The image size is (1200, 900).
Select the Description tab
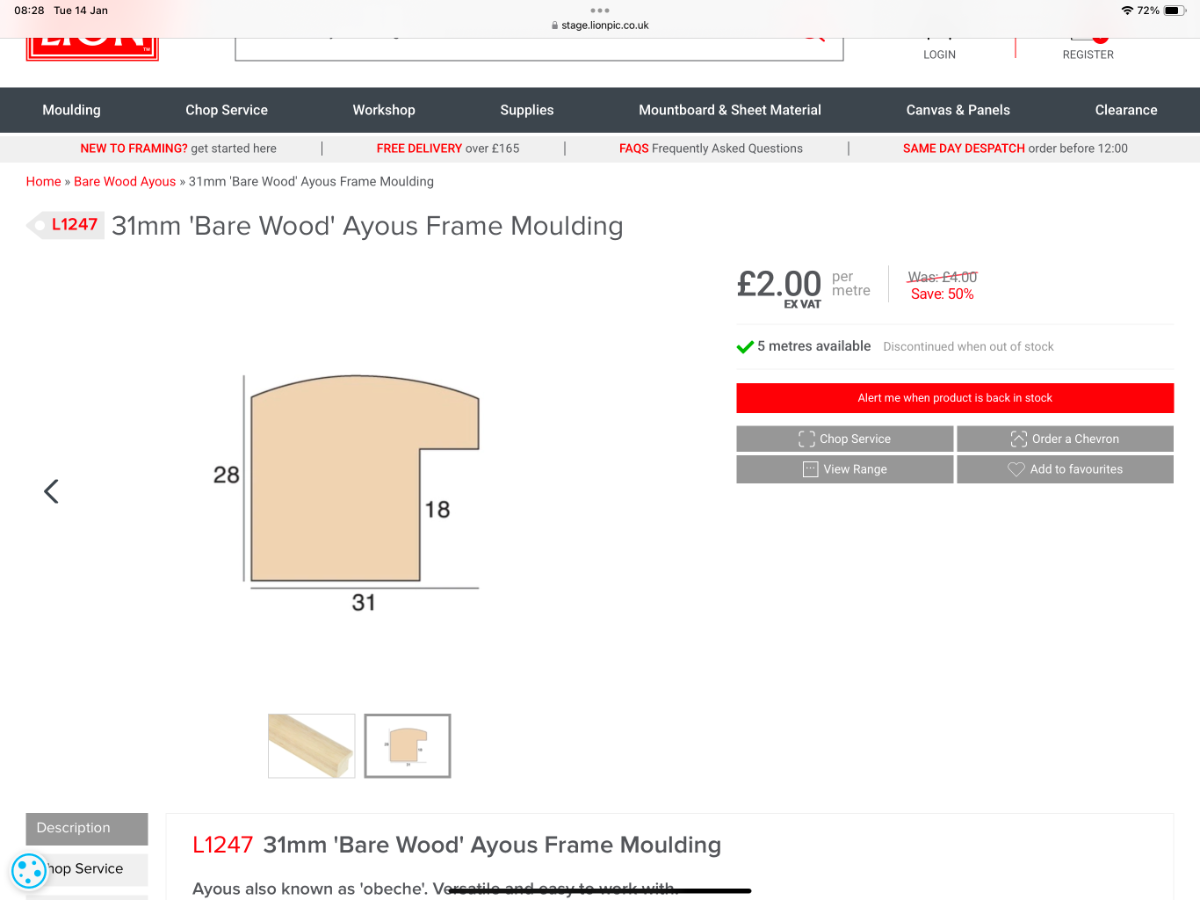[87, 828]
